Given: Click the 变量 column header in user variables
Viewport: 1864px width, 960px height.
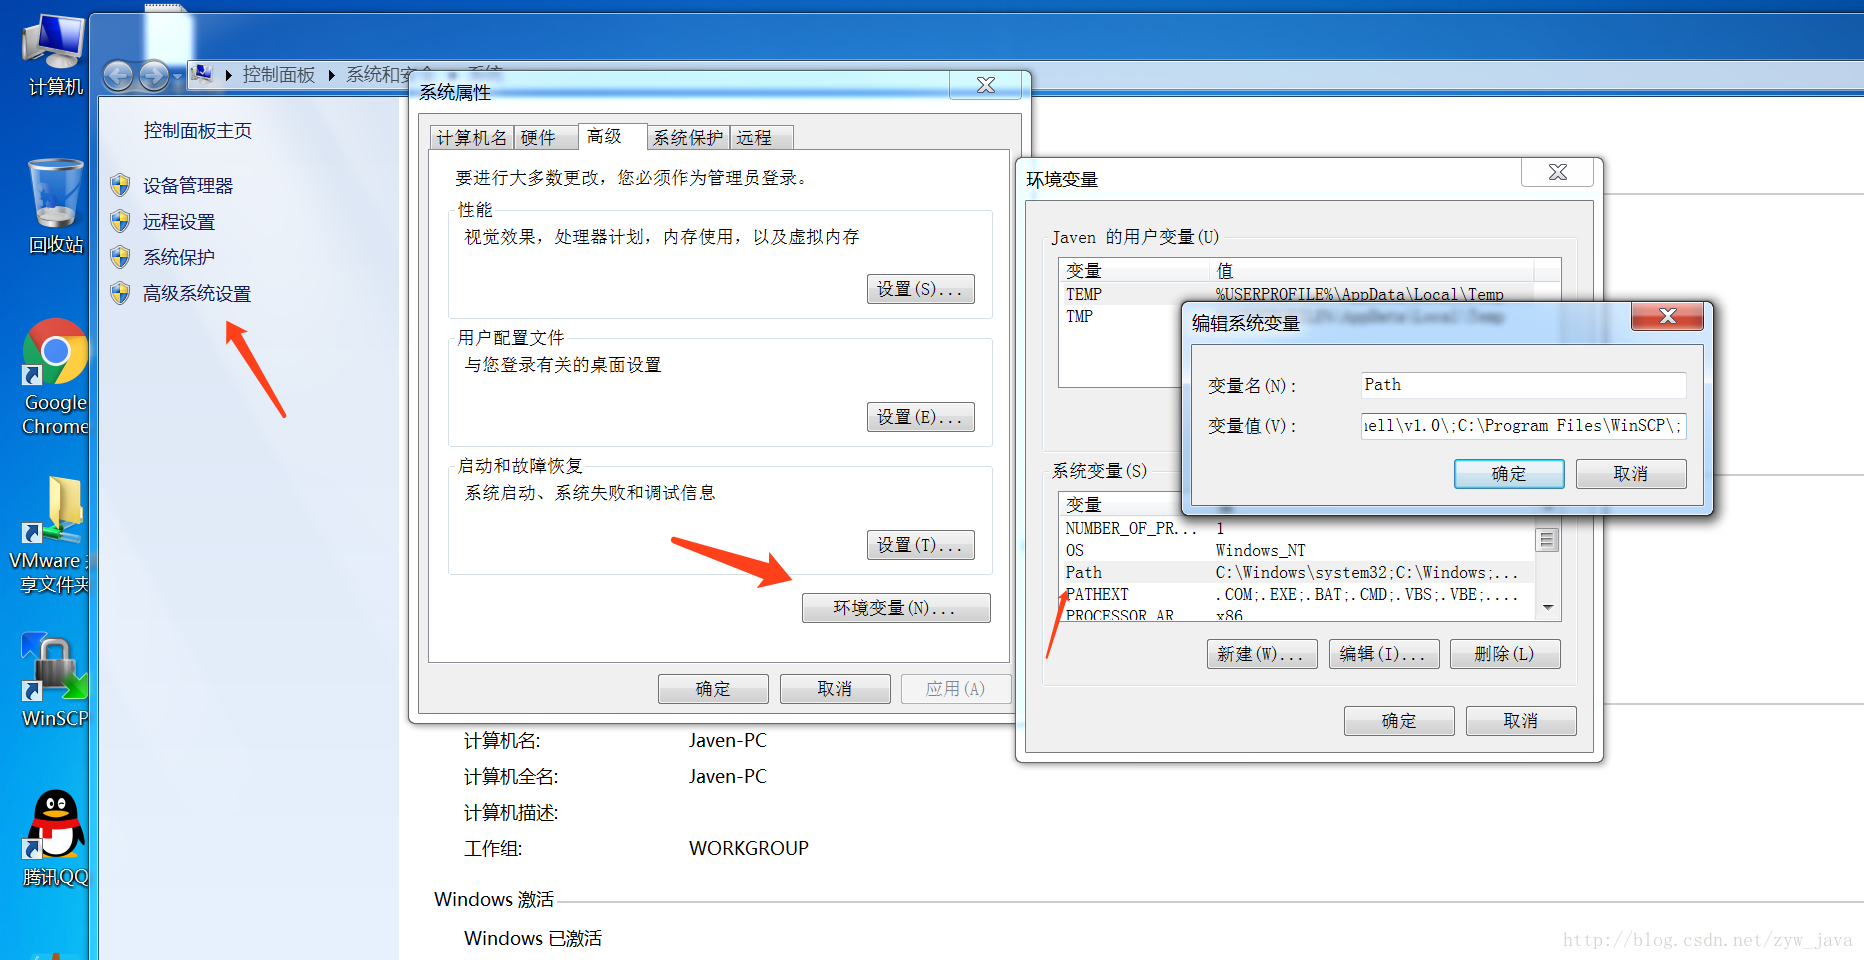Looking at the screenshot, I should [1134, 271].
